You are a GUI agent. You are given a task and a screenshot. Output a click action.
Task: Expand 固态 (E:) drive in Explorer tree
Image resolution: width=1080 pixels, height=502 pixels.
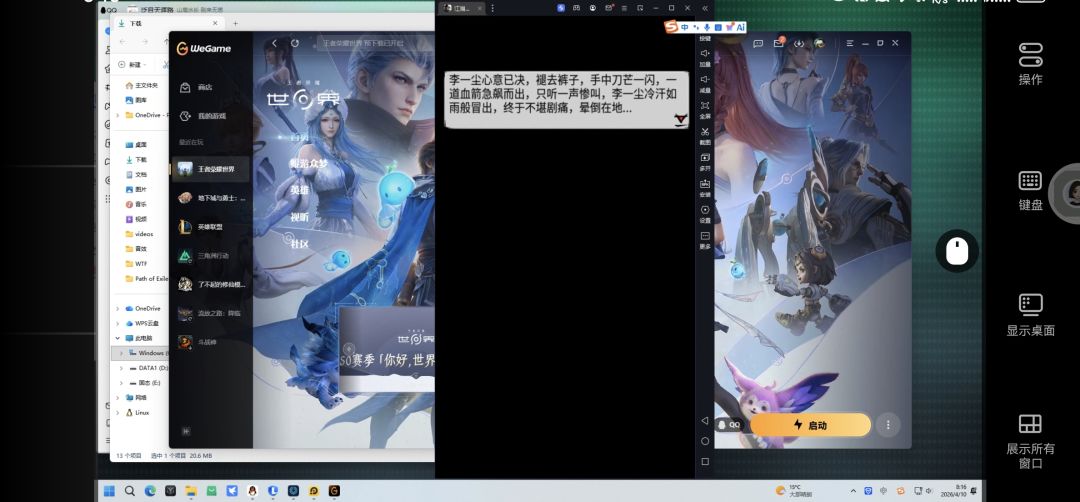click(122, 383)
